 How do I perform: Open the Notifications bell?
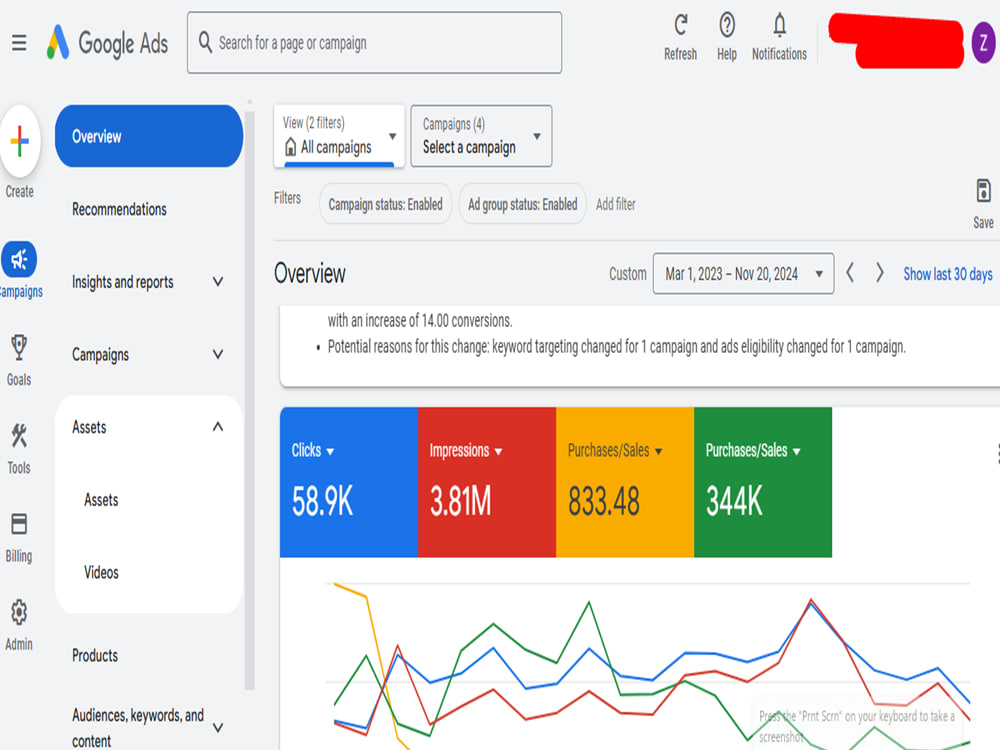779,38
